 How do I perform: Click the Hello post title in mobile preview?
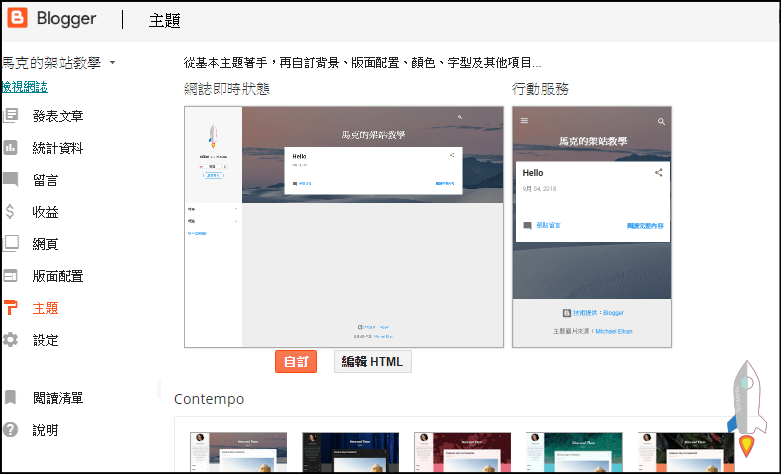(x=532, y=173)
